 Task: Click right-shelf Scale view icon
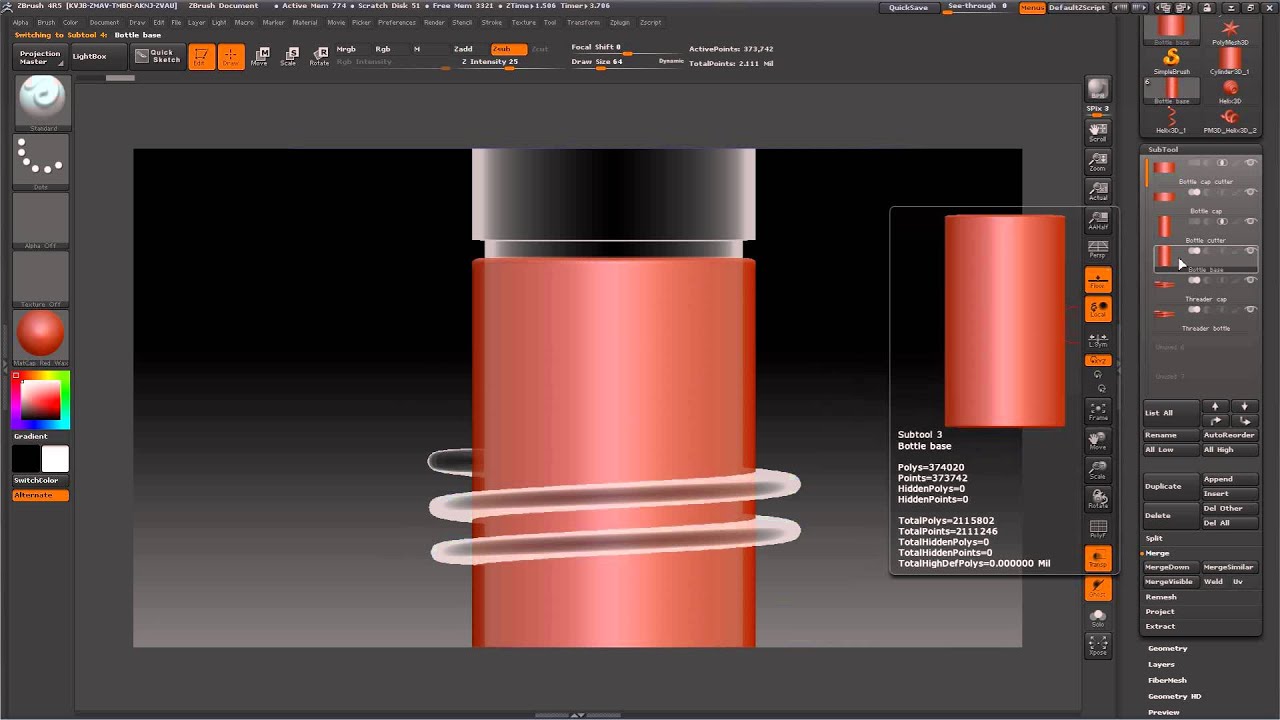coord(1098,469)
